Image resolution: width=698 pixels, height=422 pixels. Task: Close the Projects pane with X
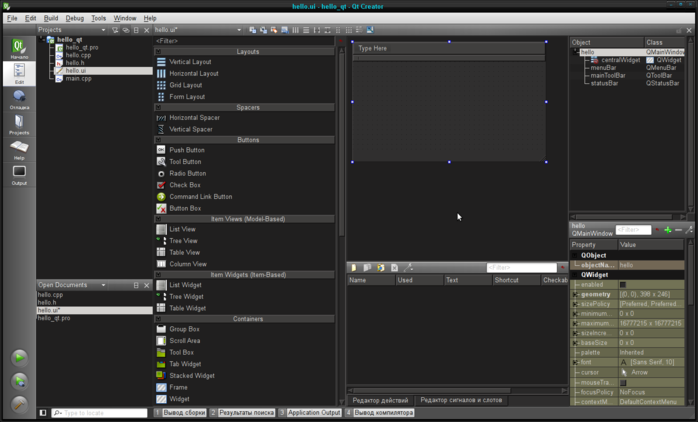pos(146,30)
